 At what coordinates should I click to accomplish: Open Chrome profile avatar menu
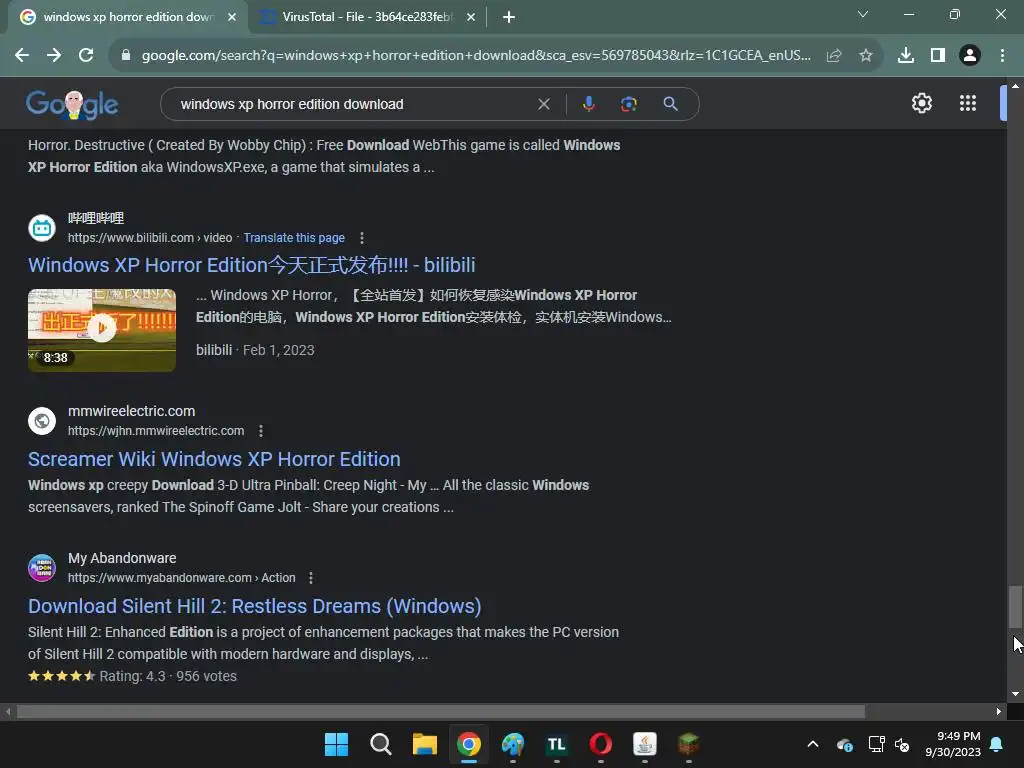[970, 56]
